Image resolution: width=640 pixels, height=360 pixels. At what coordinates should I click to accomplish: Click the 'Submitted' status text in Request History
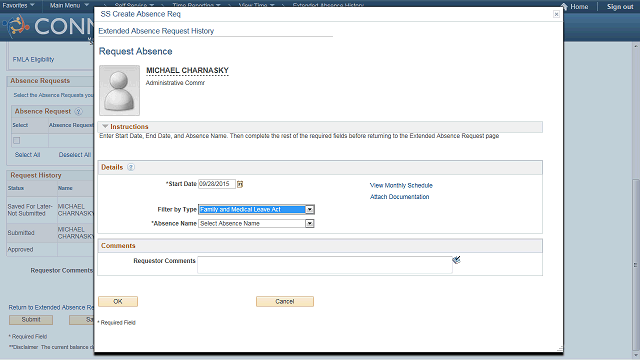coord(21,233)
